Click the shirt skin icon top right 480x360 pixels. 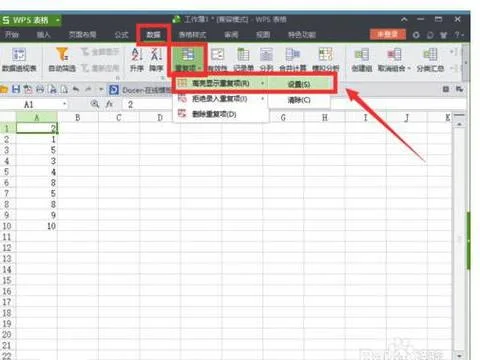click(x=444, y=35)
